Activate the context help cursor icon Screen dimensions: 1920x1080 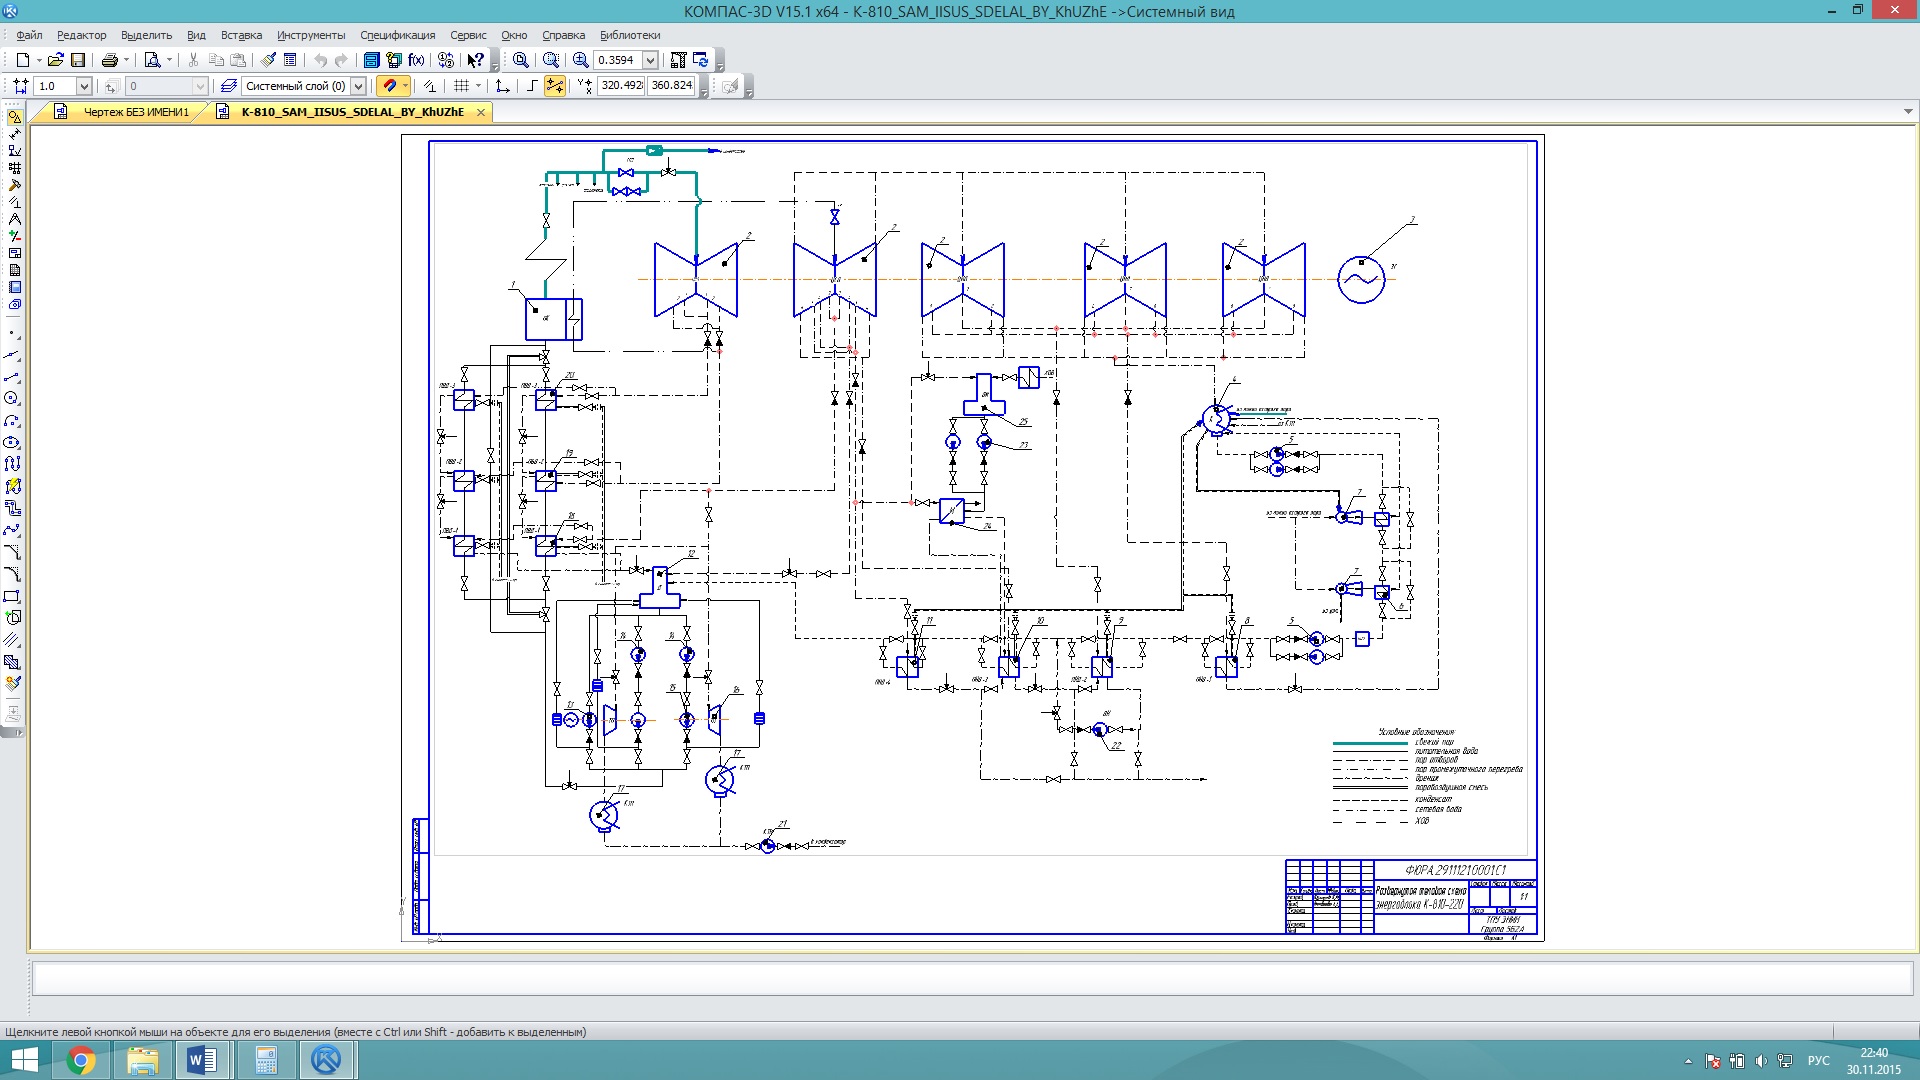475,60
